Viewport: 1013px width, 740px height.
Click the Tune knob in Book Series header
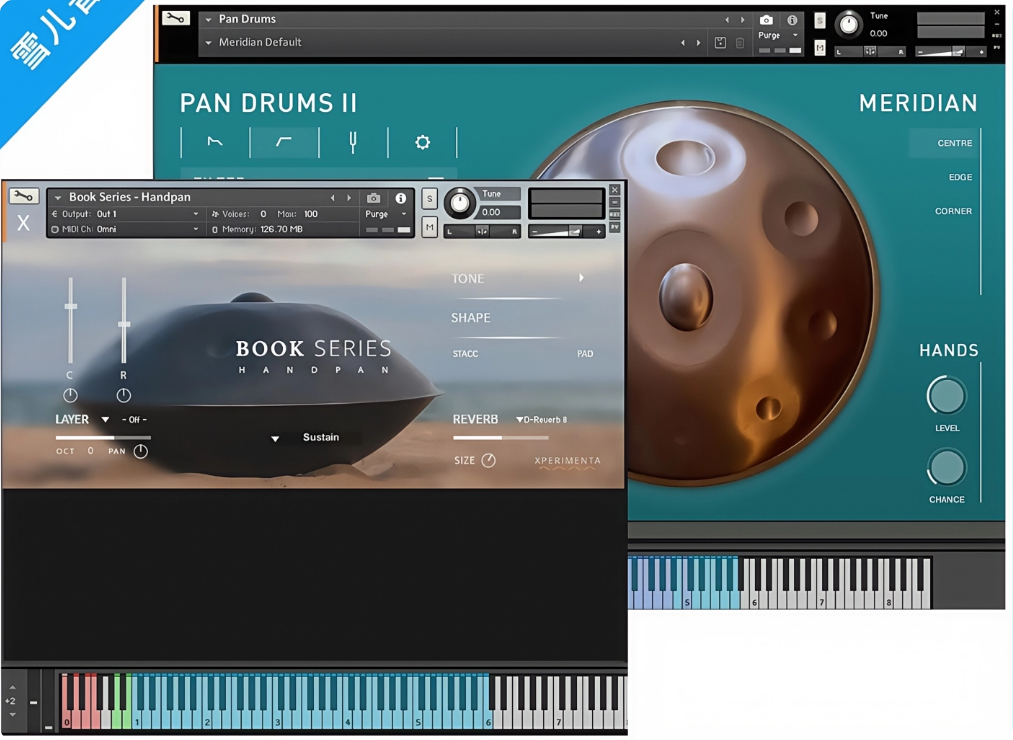coord(459,203)
